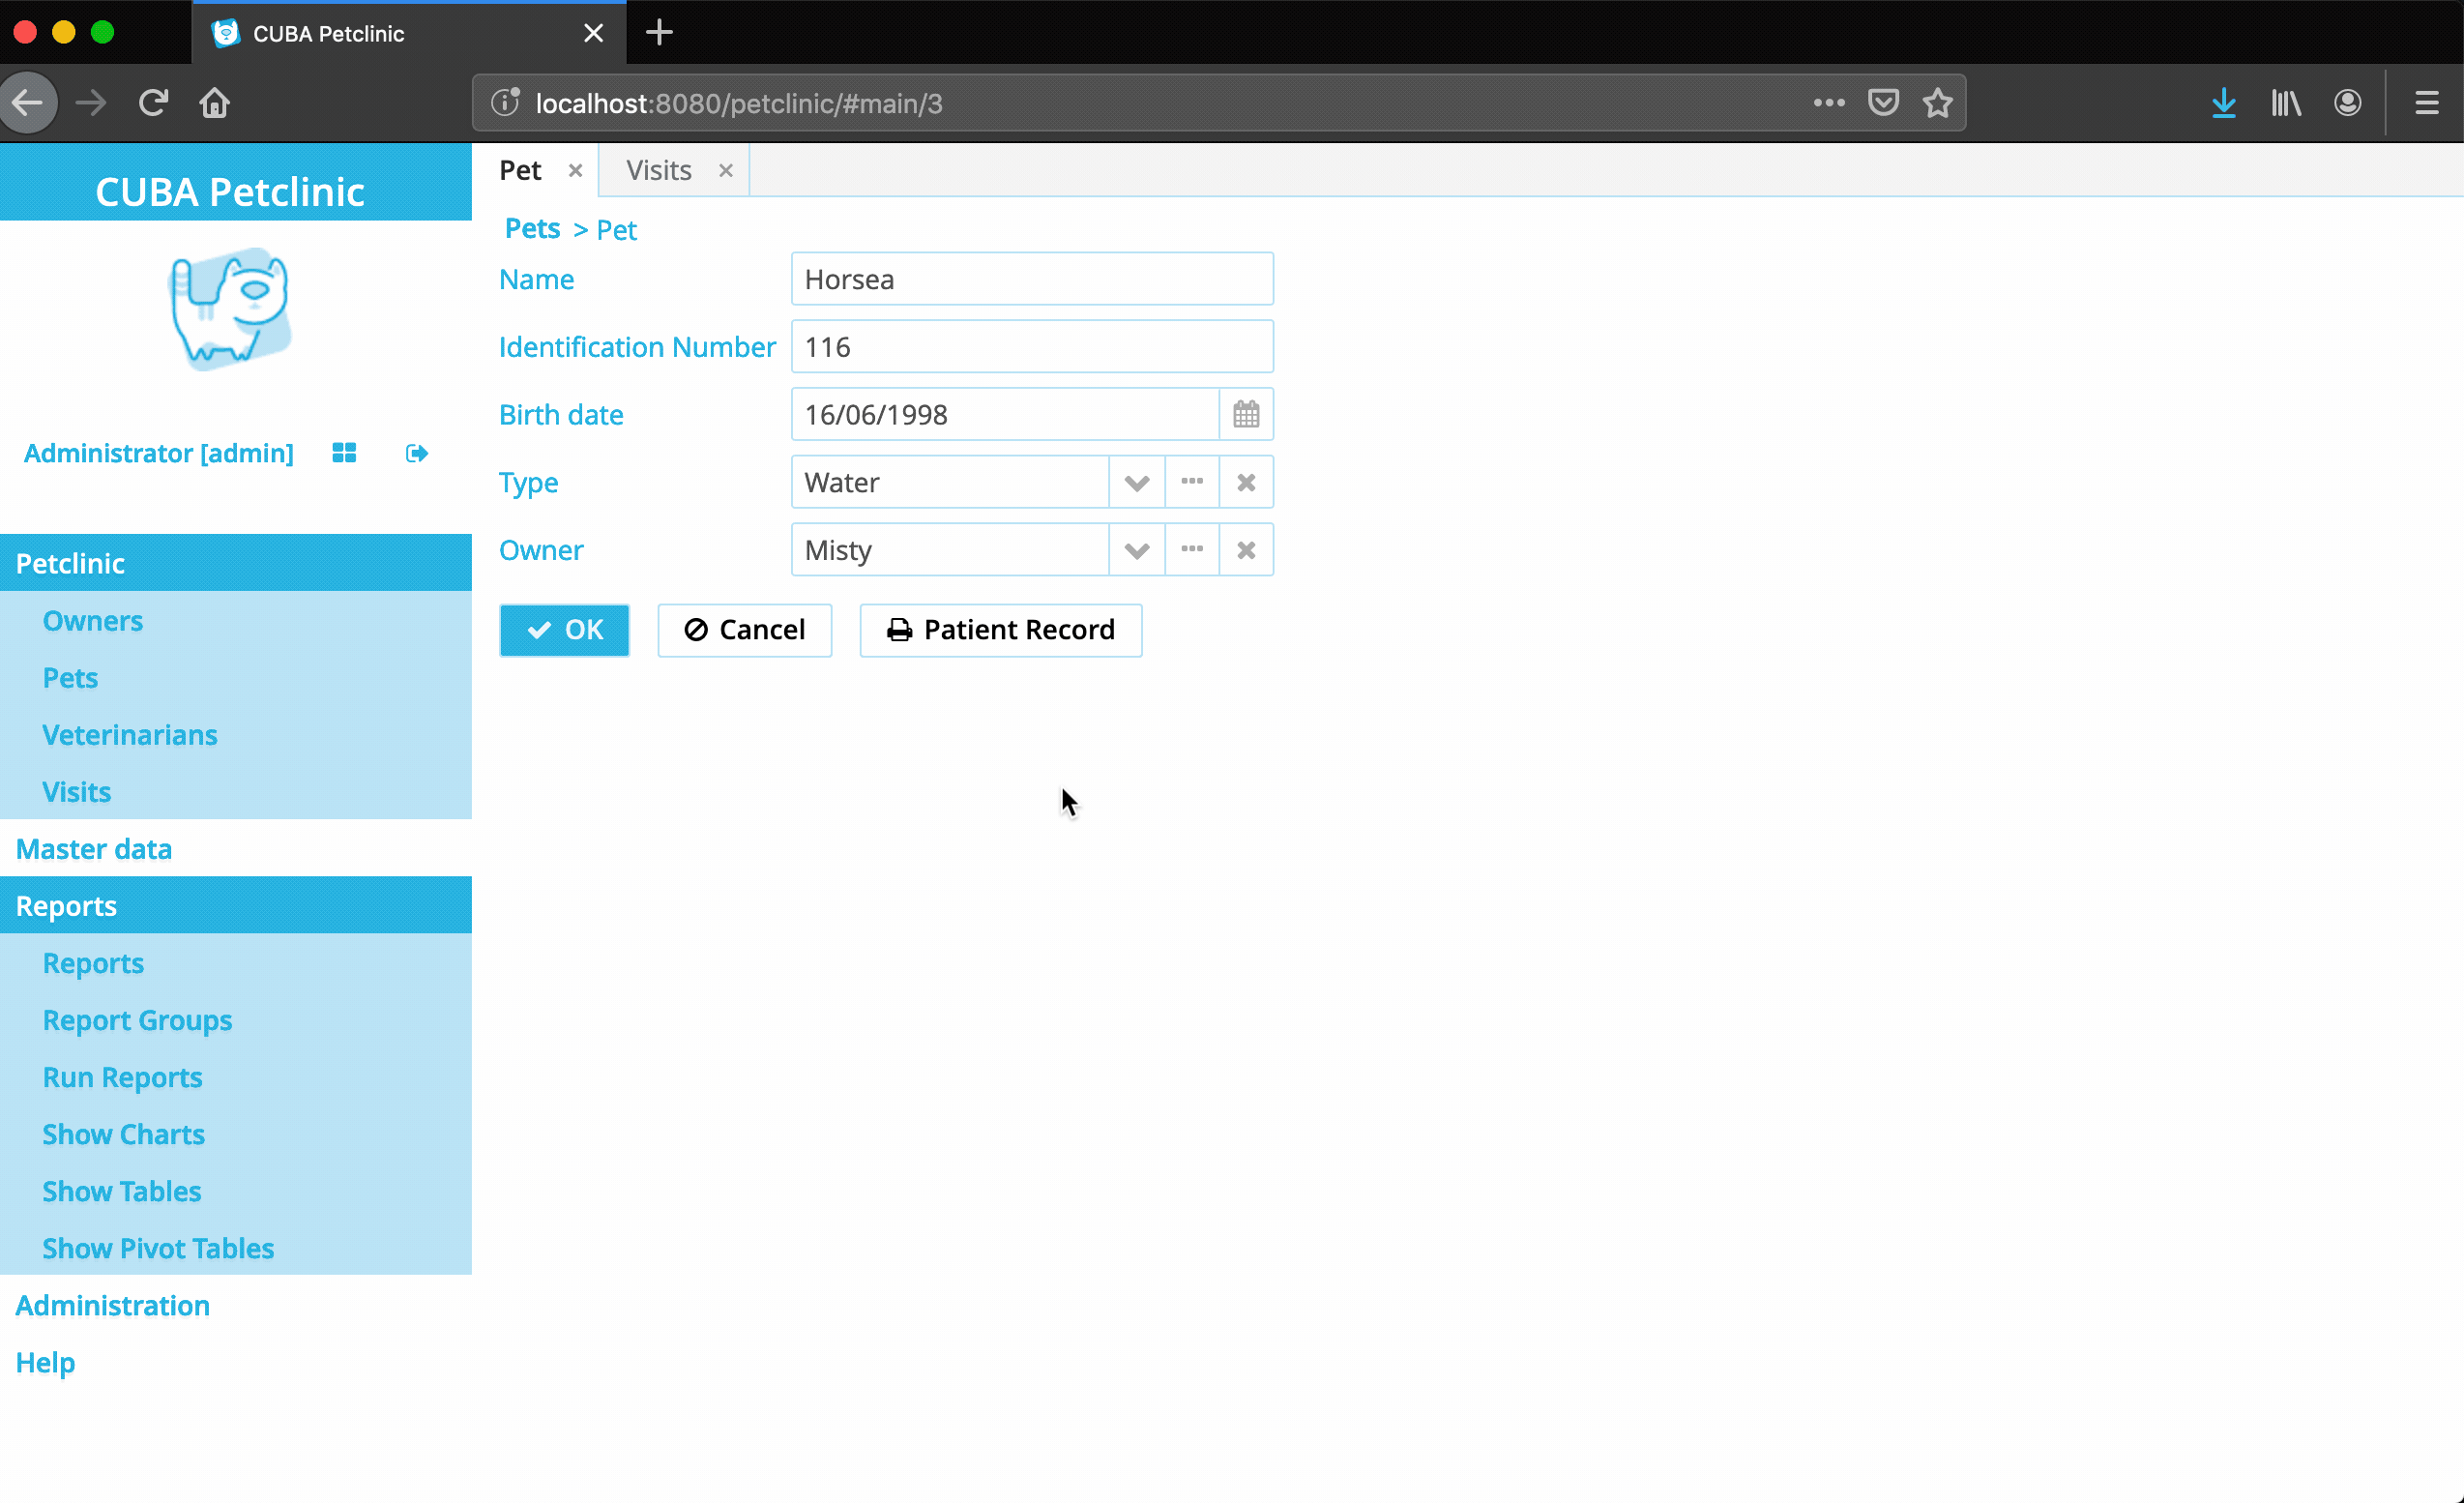Expand the Administration menu section
2464x1503 pixels.
point(112,1304)
